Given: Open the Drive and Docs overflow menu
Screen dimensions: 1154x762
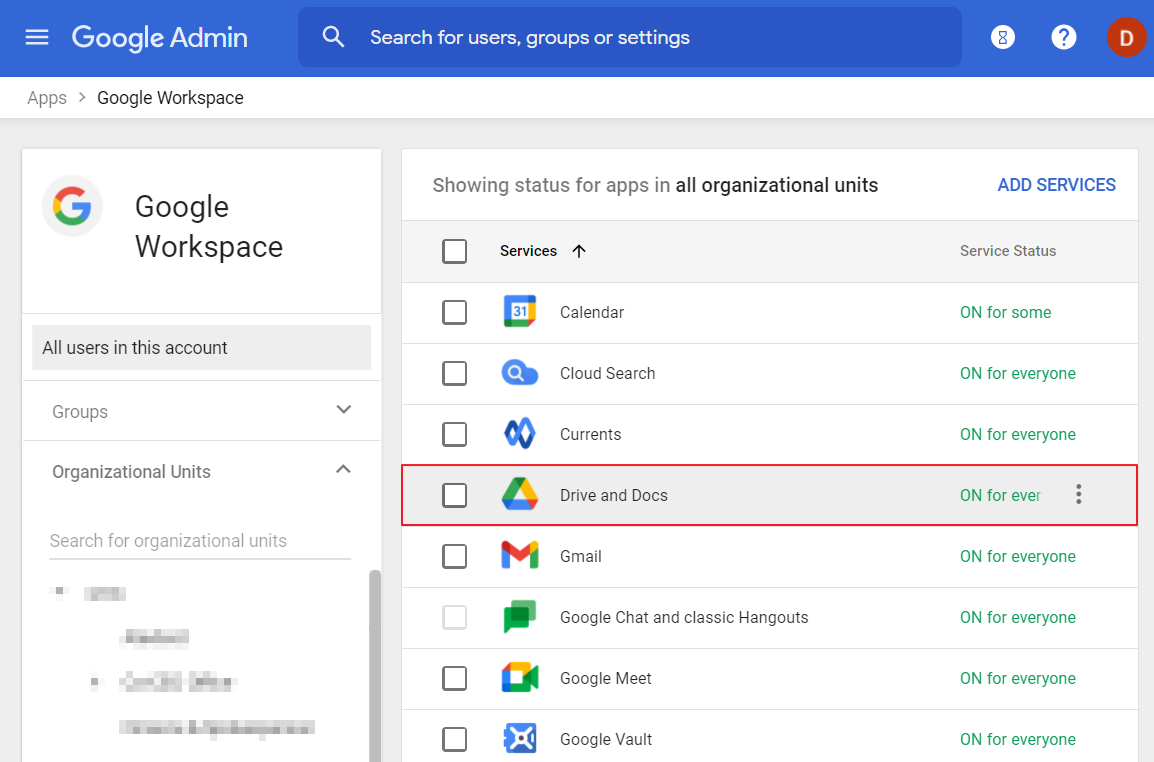Looking at the screenshot, I should coord(1078,493).
